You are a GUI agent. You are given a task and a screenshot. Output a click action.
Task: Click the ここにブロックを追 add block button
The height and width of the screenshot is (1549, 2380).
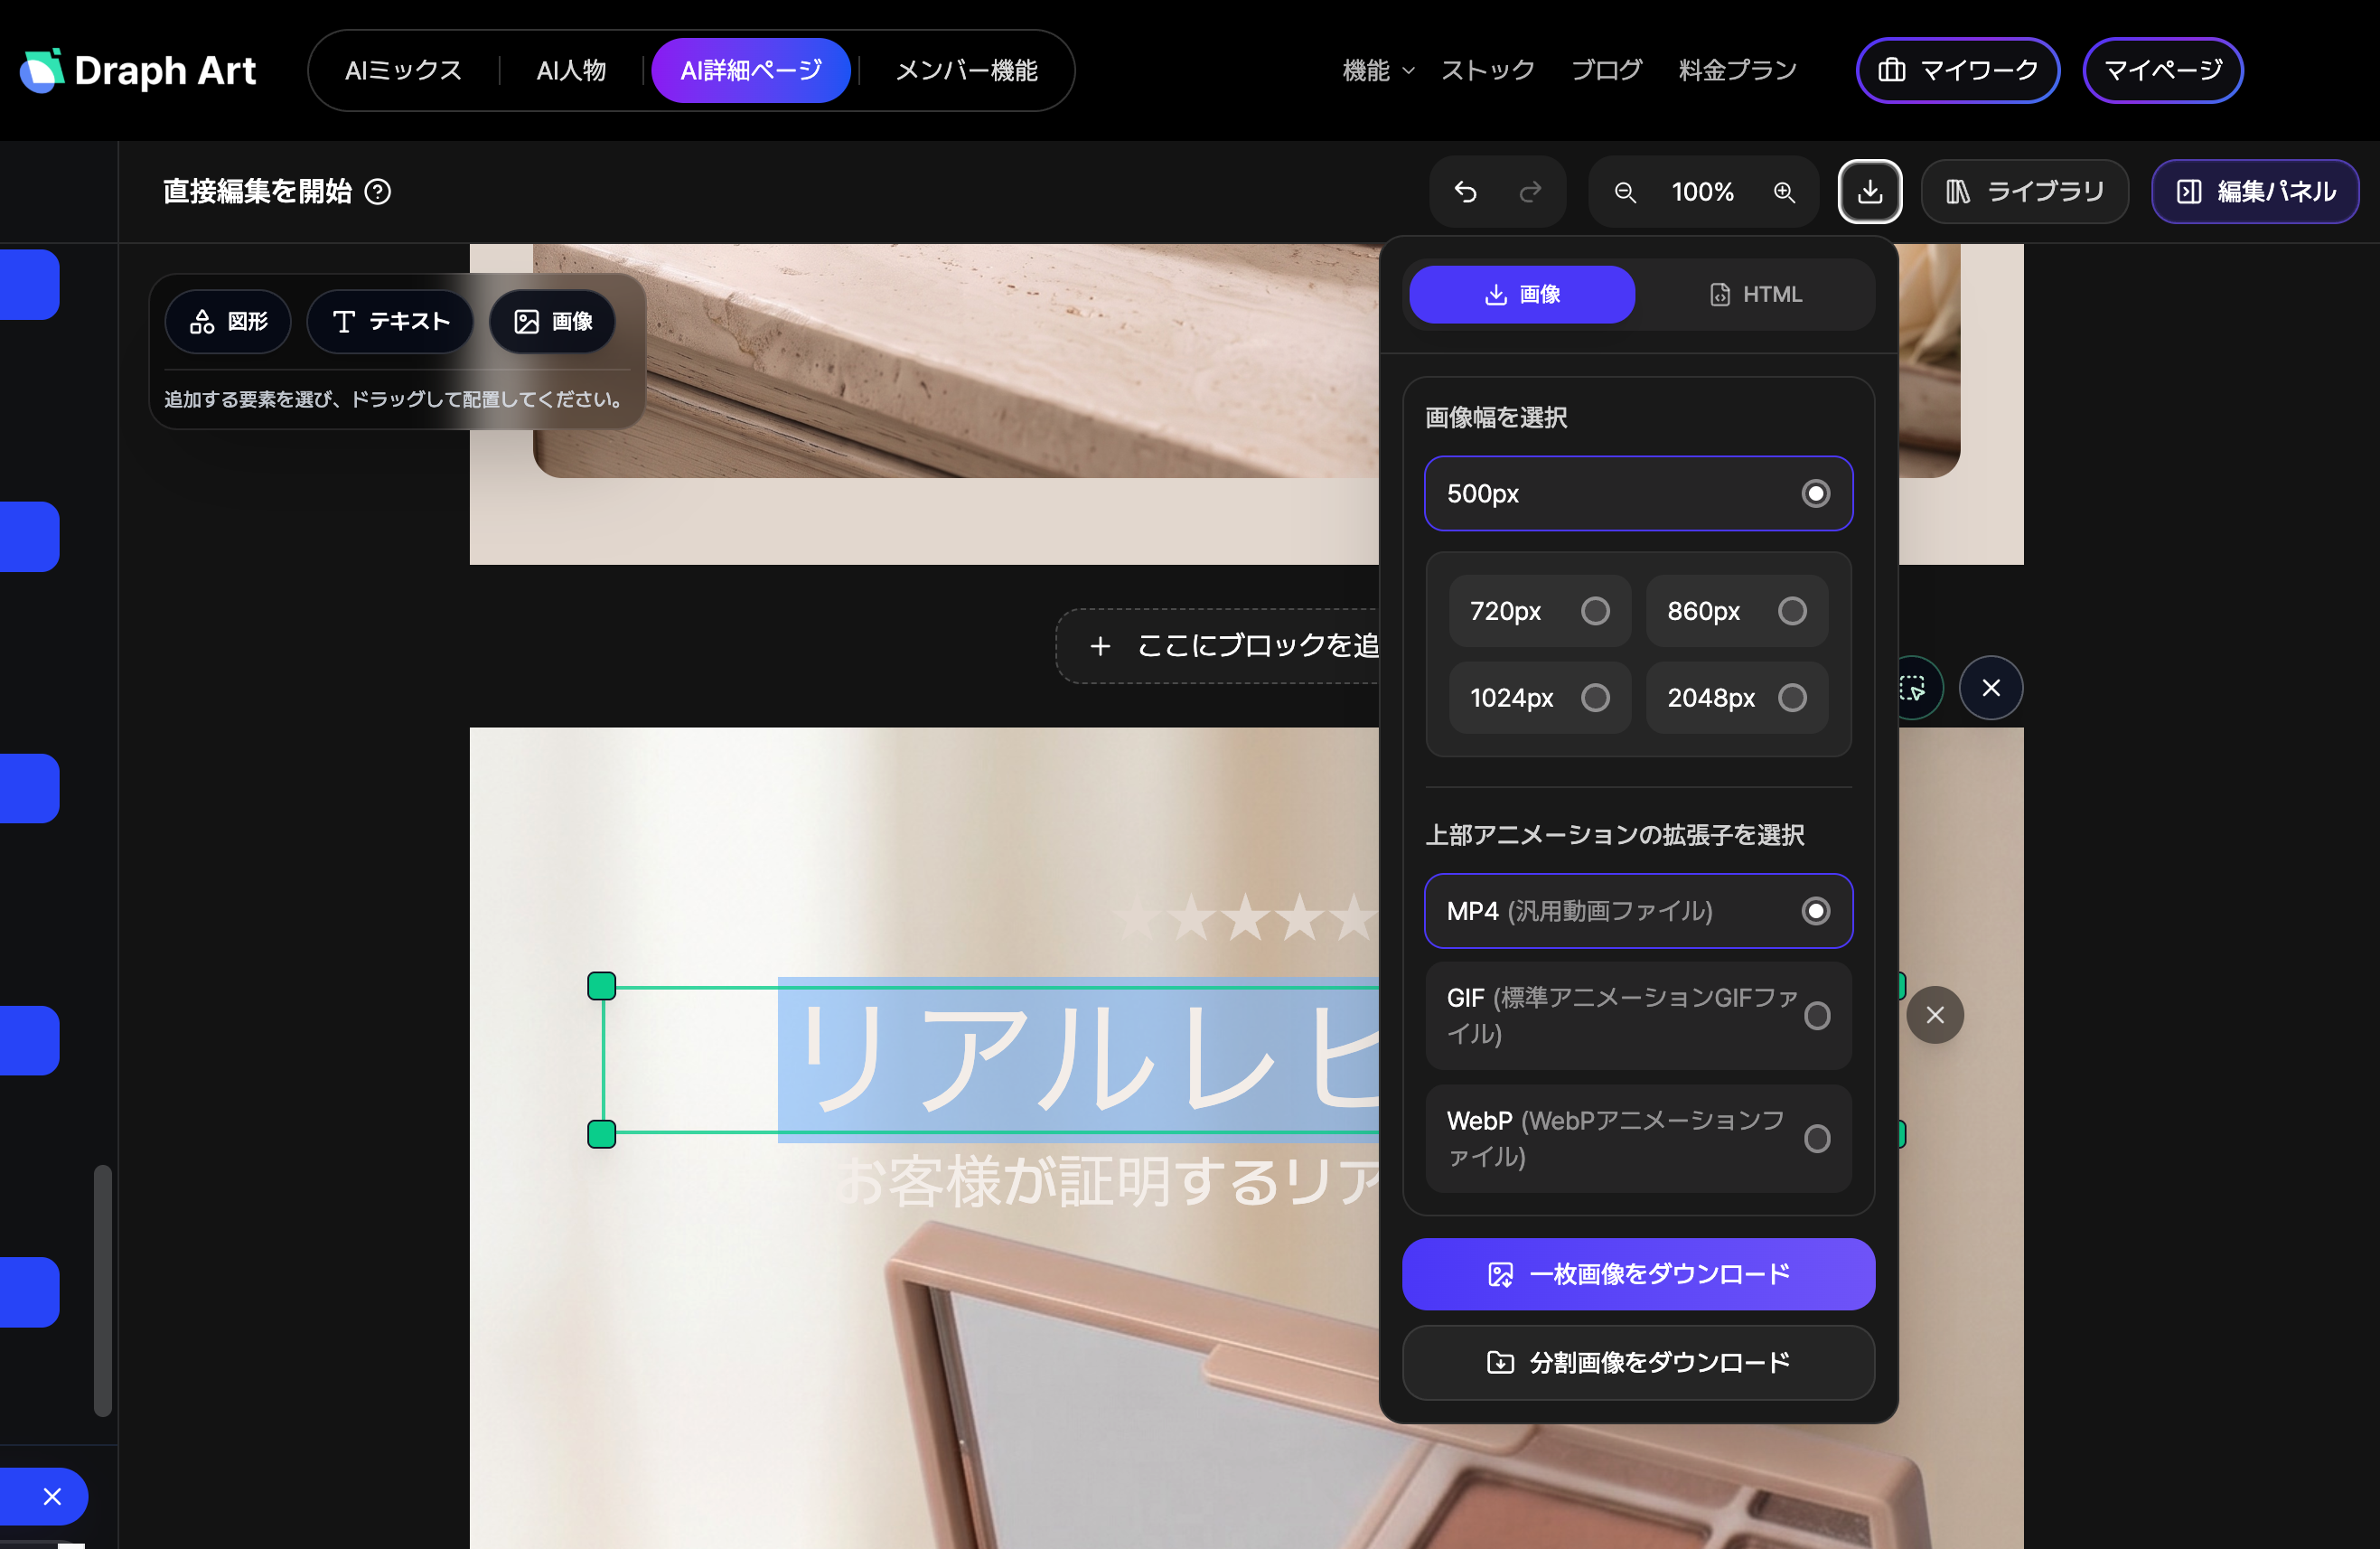[1218, 646]
